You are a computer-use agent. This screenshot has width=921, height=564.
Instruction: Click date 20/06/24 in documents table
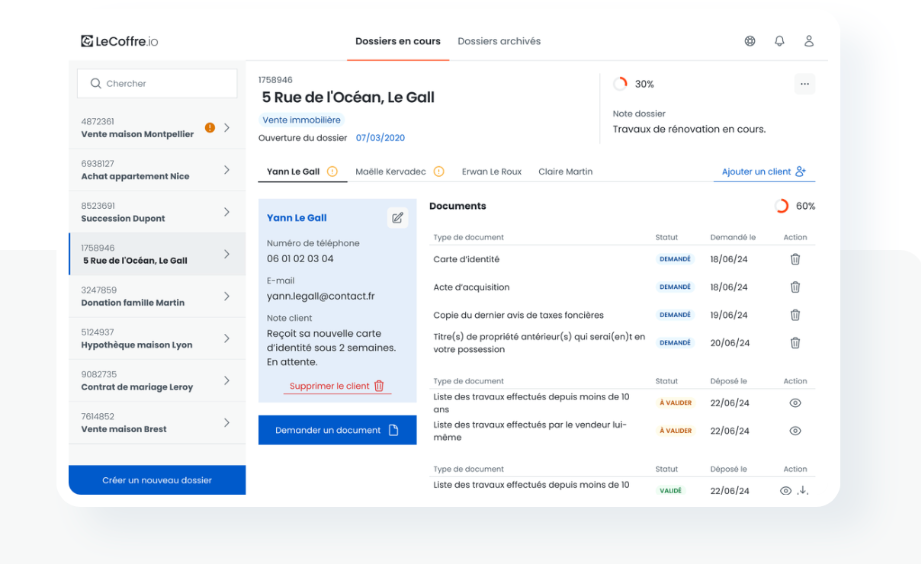pyautogui.click(x=730, y=343)
